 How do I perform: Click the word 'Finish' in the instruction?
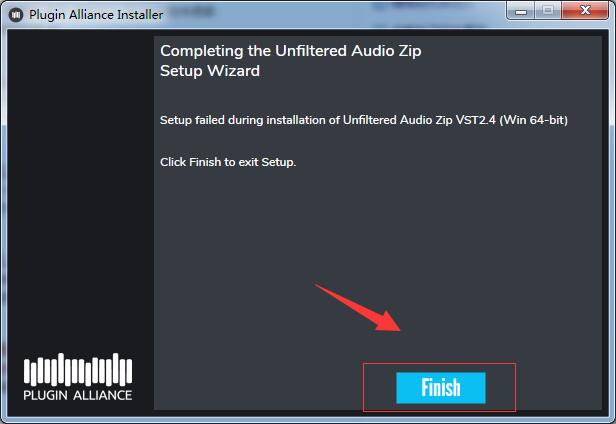tap(205, 162)
